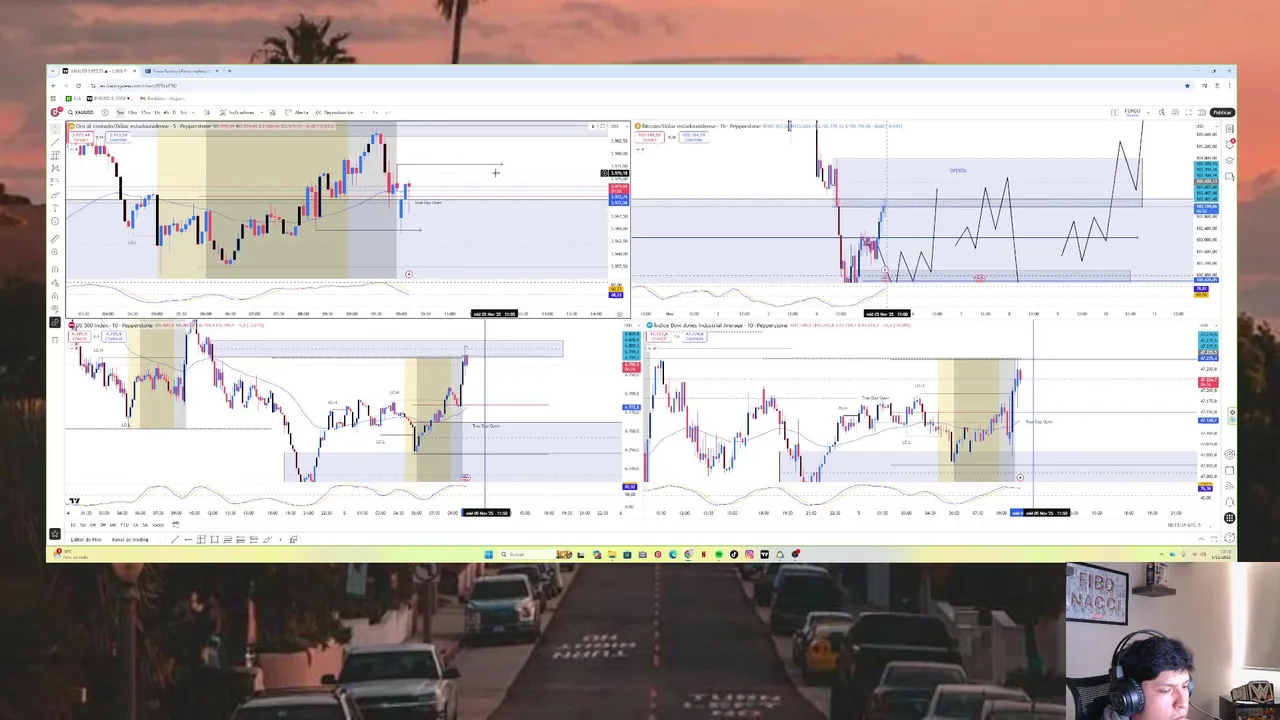Open the quick search icon in top toolbar
Image resolution: width=1280 pixels, height=720 pixels.
pyautogui.click(x=1162, y=112)
